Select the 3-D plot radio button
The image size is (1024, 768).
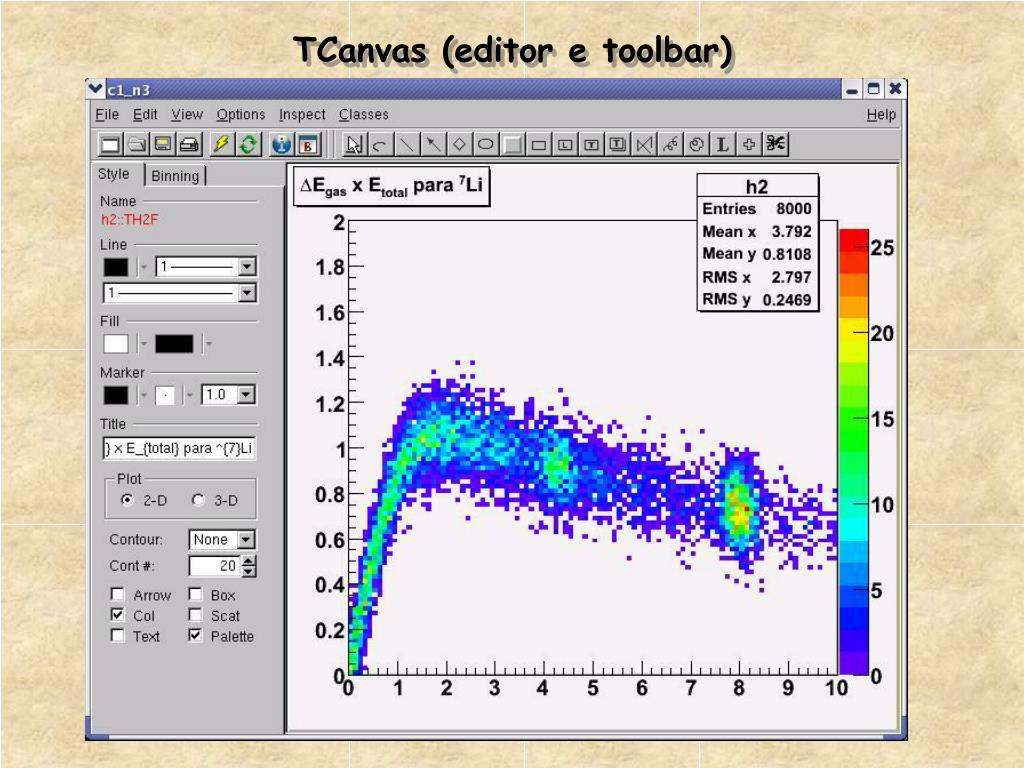coord(198,500)
